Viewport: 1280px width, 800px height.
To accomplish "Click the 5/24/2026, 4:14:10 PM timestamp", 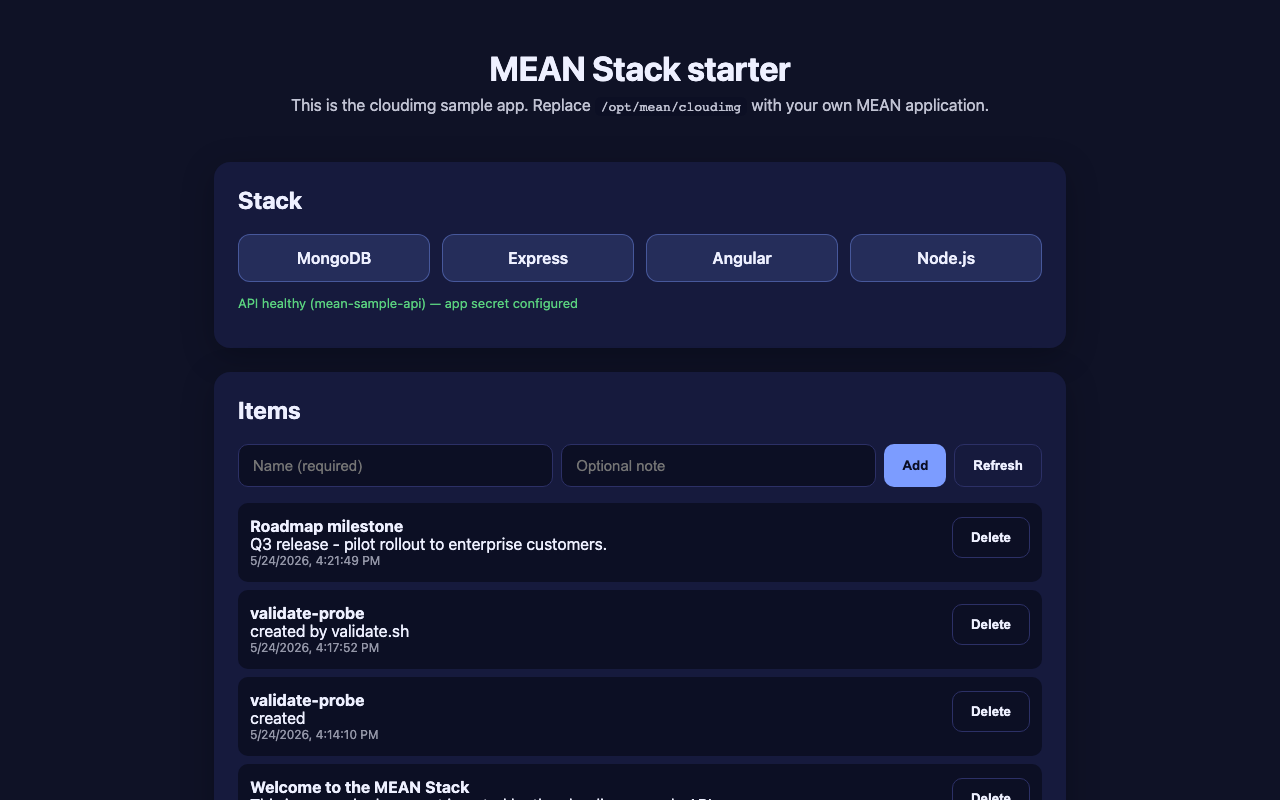I will coord(314,735).
